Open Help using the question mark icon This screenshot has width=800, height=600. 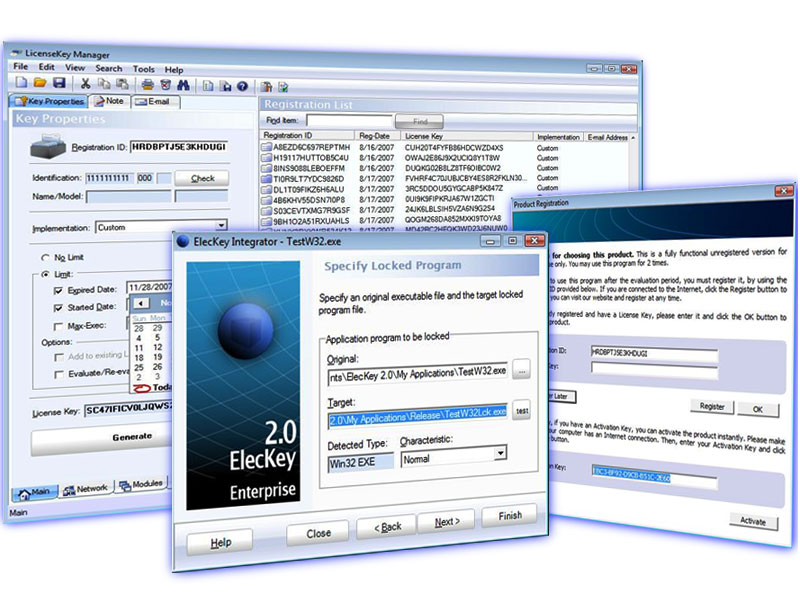coord(242,85)
